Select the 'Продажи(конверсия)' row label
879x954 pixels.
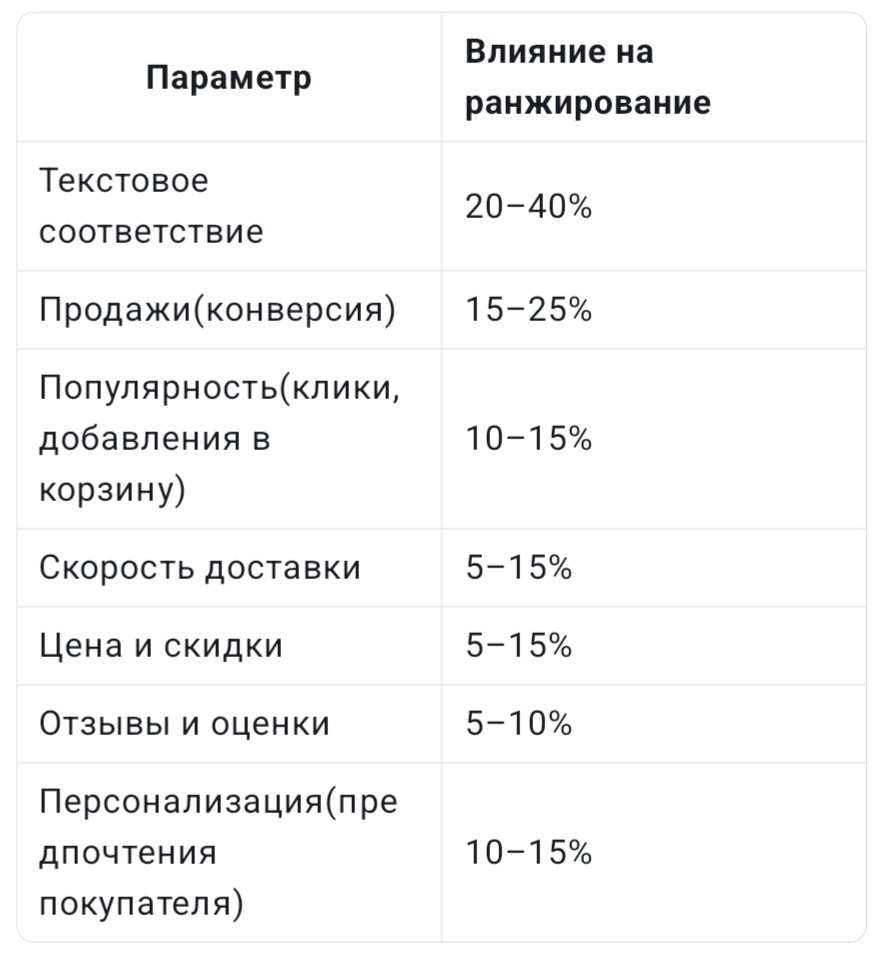coord(217,310)
